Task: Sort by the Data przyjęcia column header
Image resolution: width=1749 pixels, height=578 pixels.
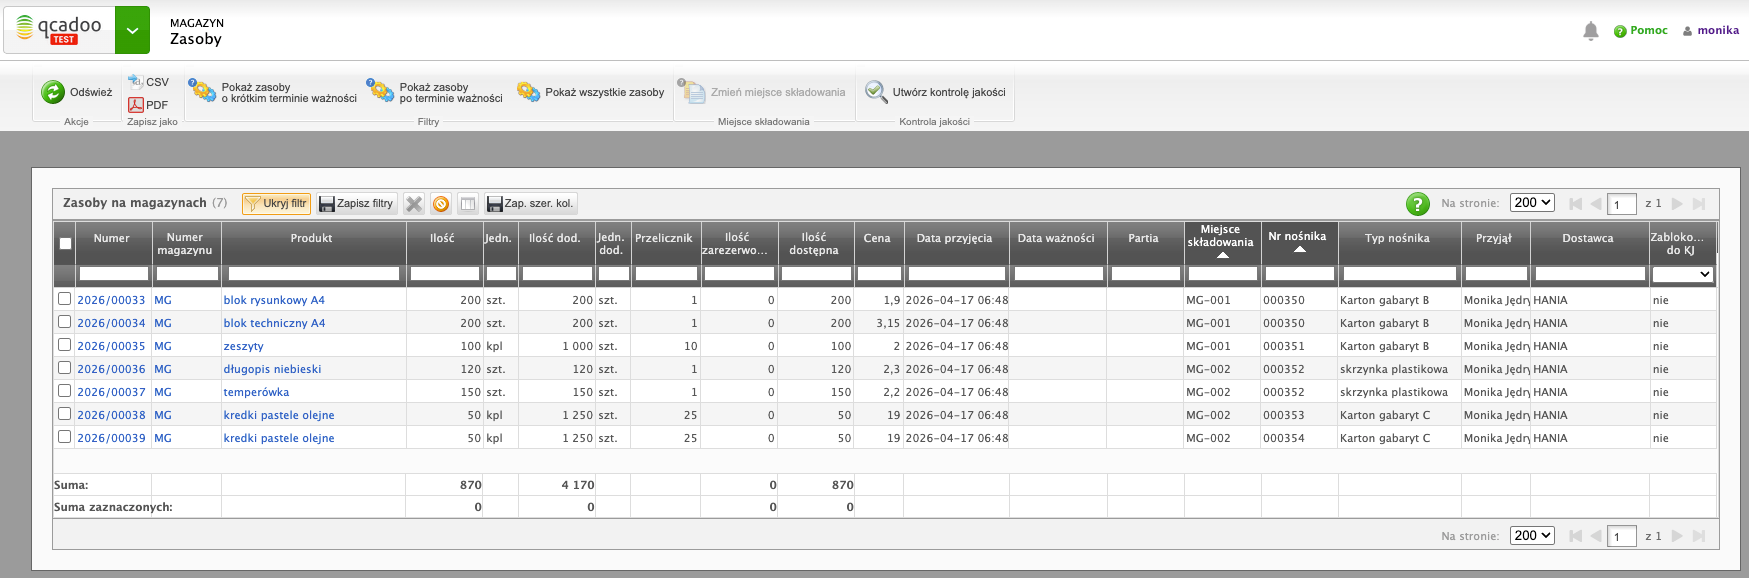Action: coord(954,238)
